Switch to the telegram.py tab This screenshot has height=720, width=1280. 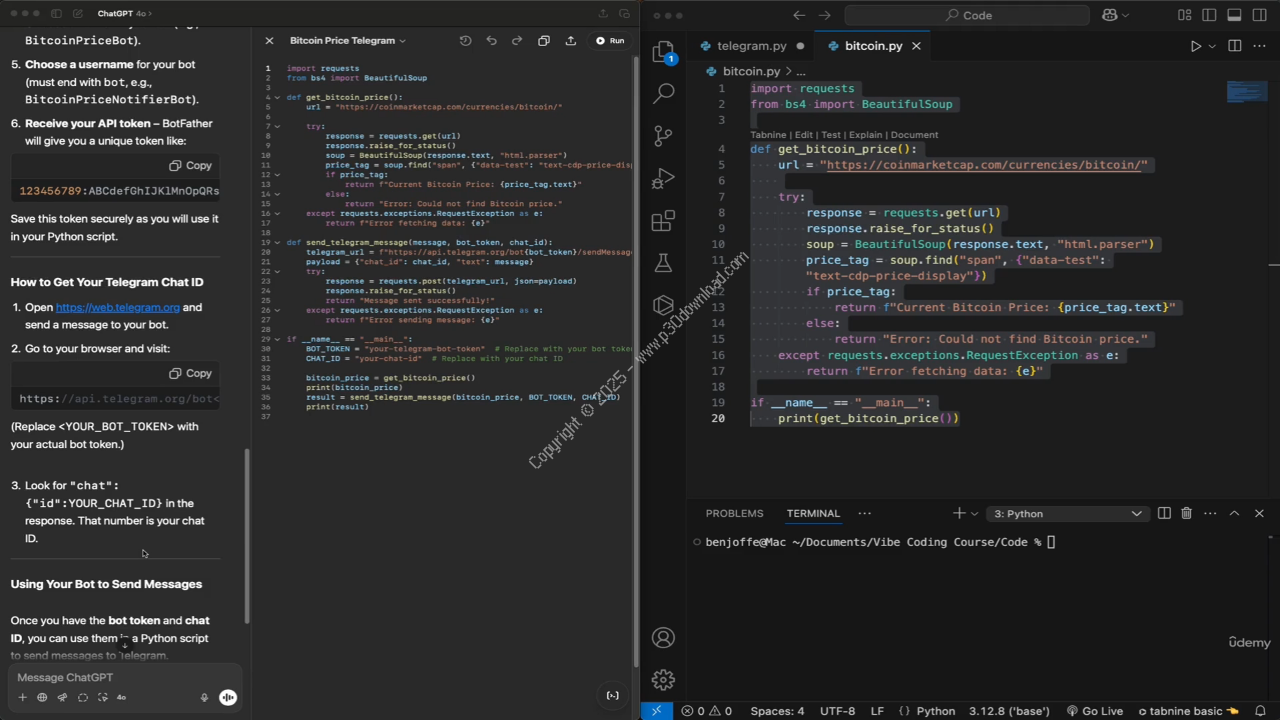tap(751, 46)
